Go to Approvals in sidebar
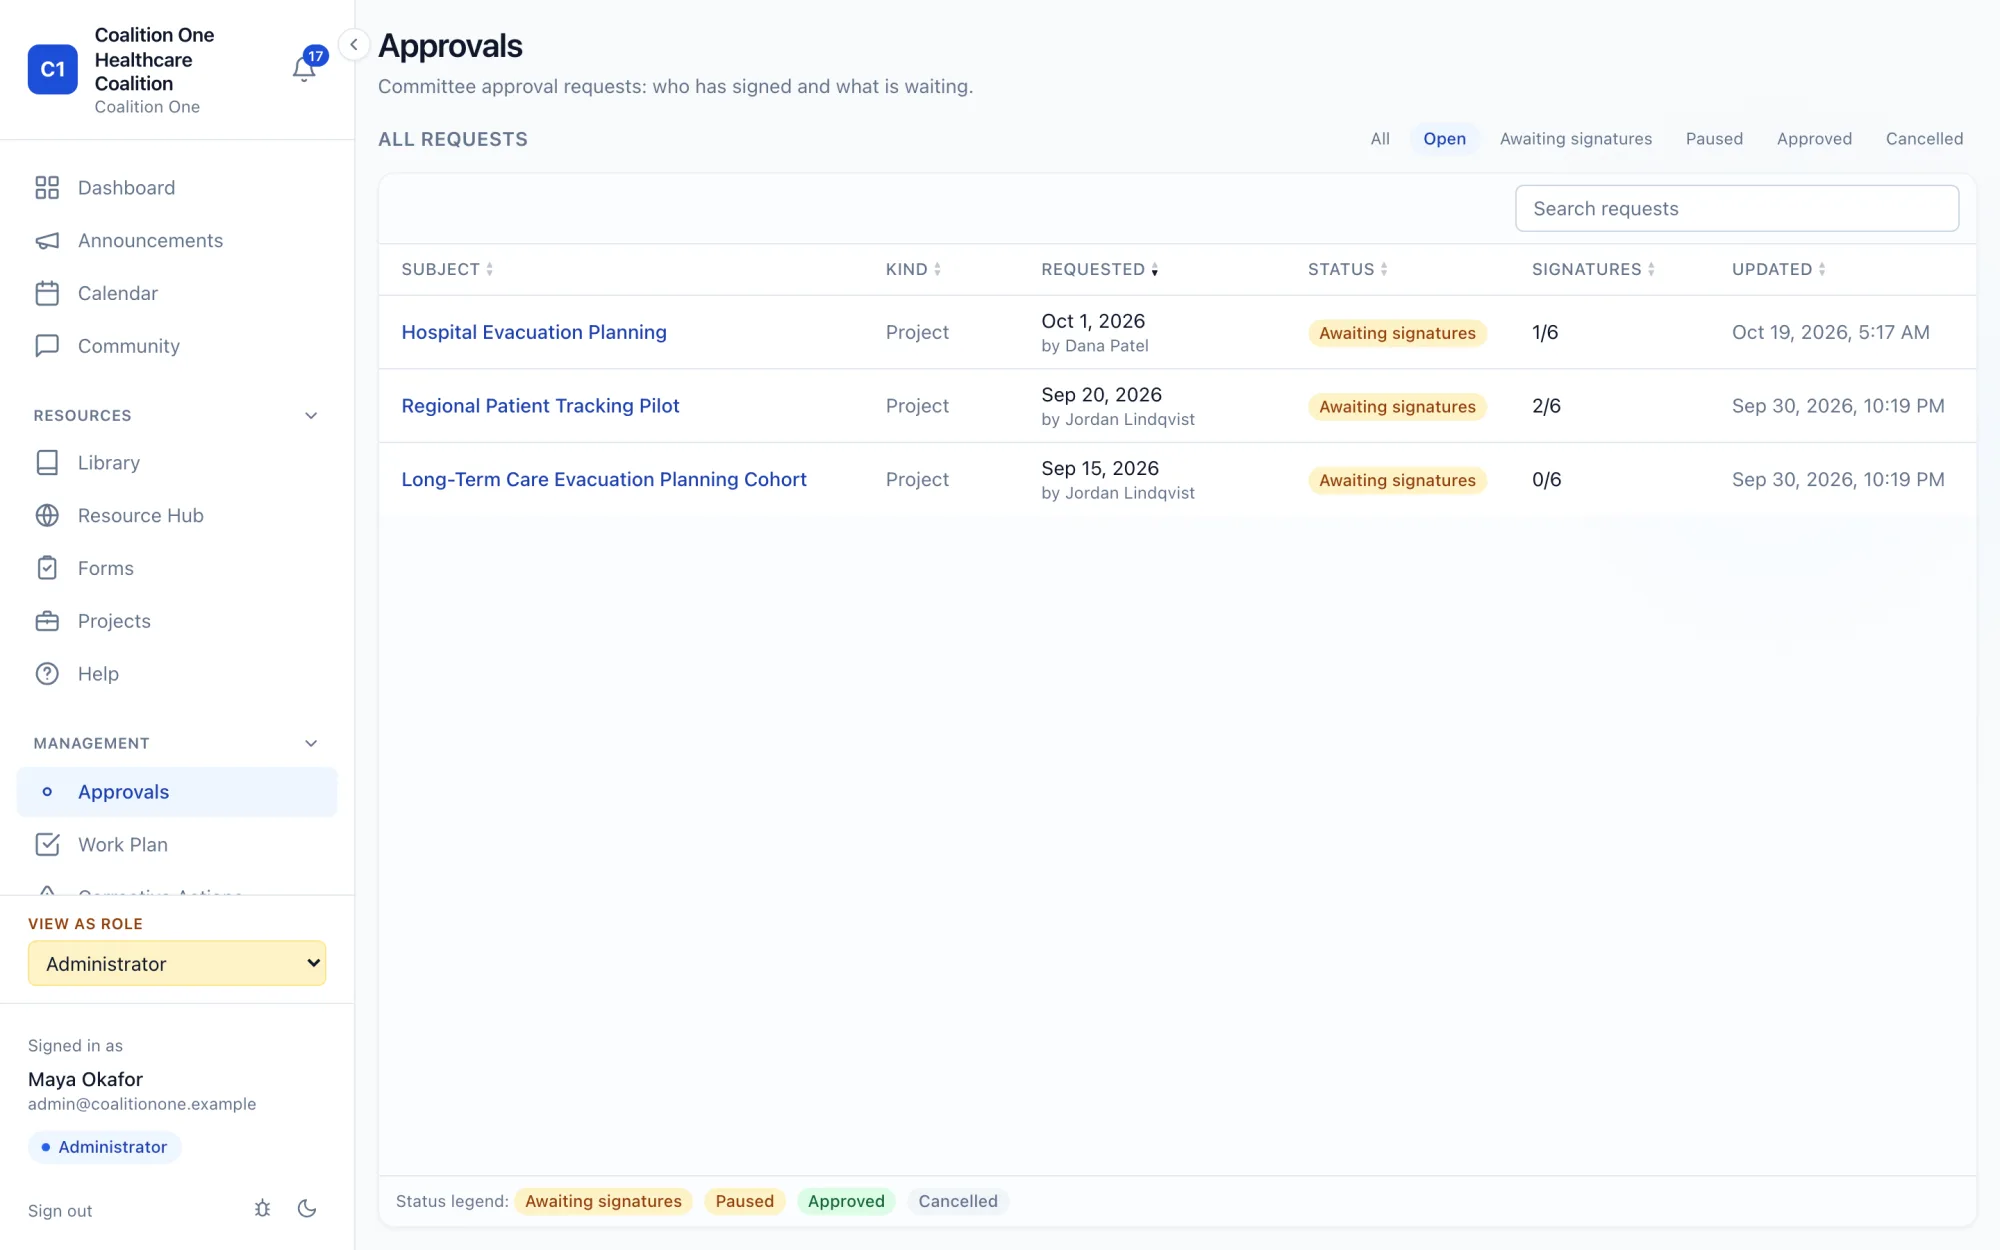 [x=177, y=792]
